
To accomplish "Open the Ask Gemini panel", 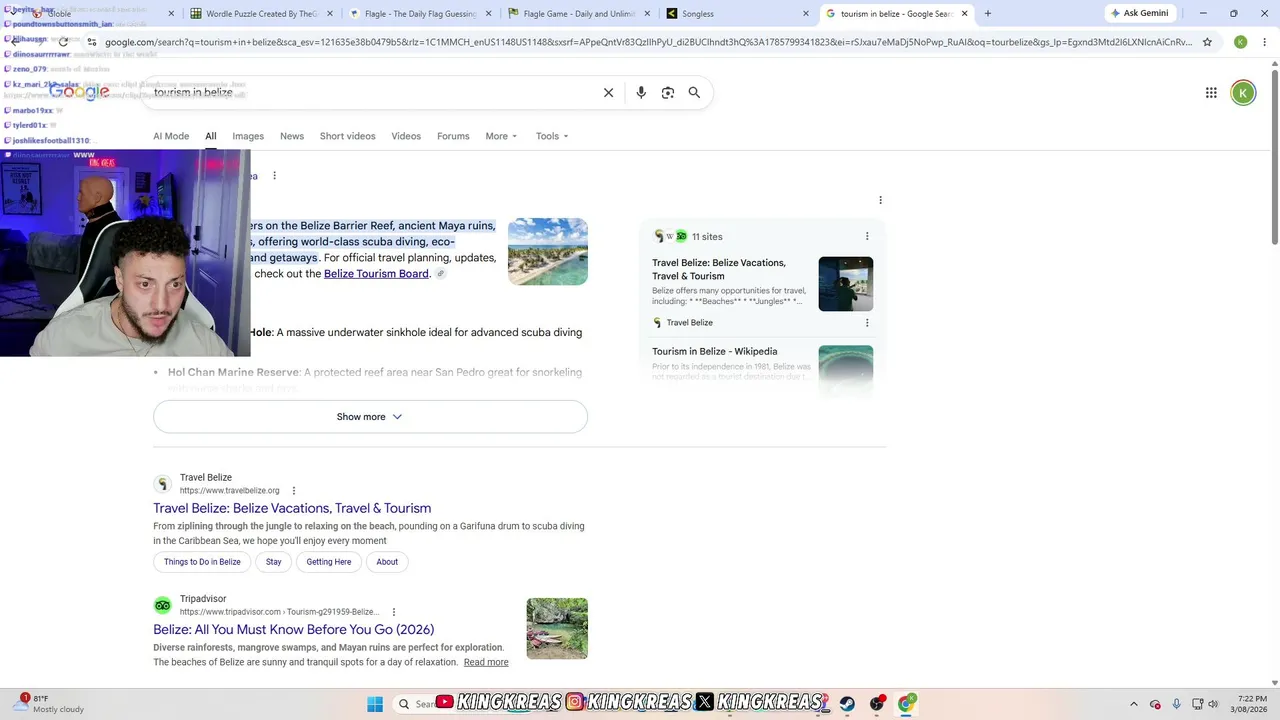I will click(x=1140, y=13).
